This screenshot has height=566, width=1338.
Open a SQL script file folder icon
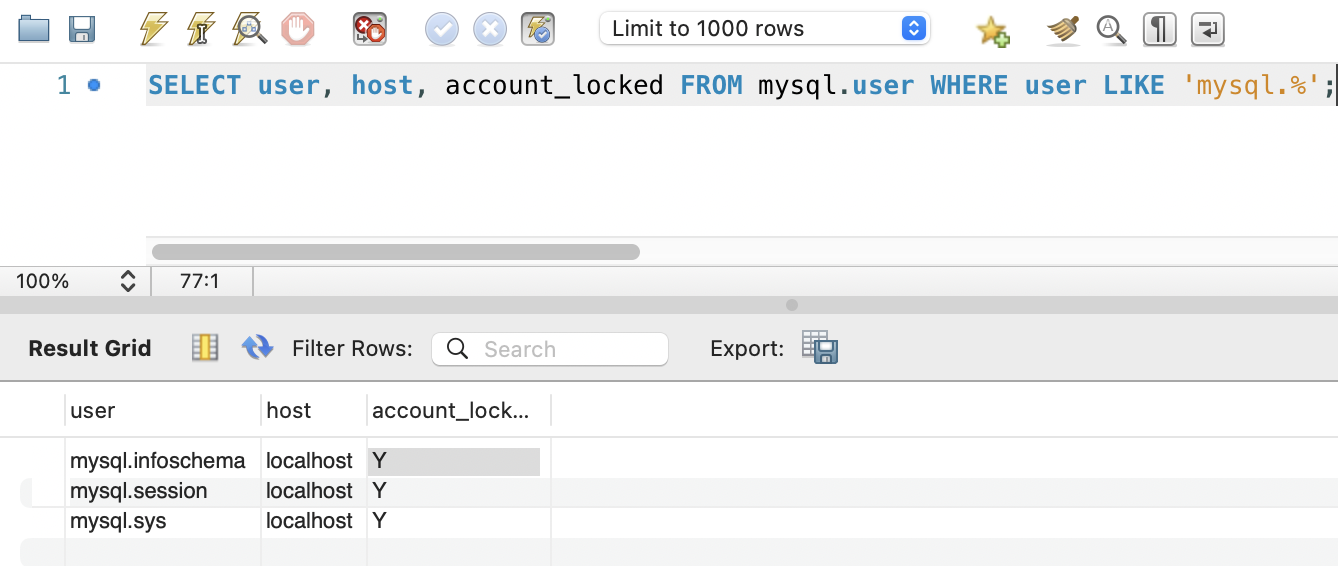tap(34, 29)
